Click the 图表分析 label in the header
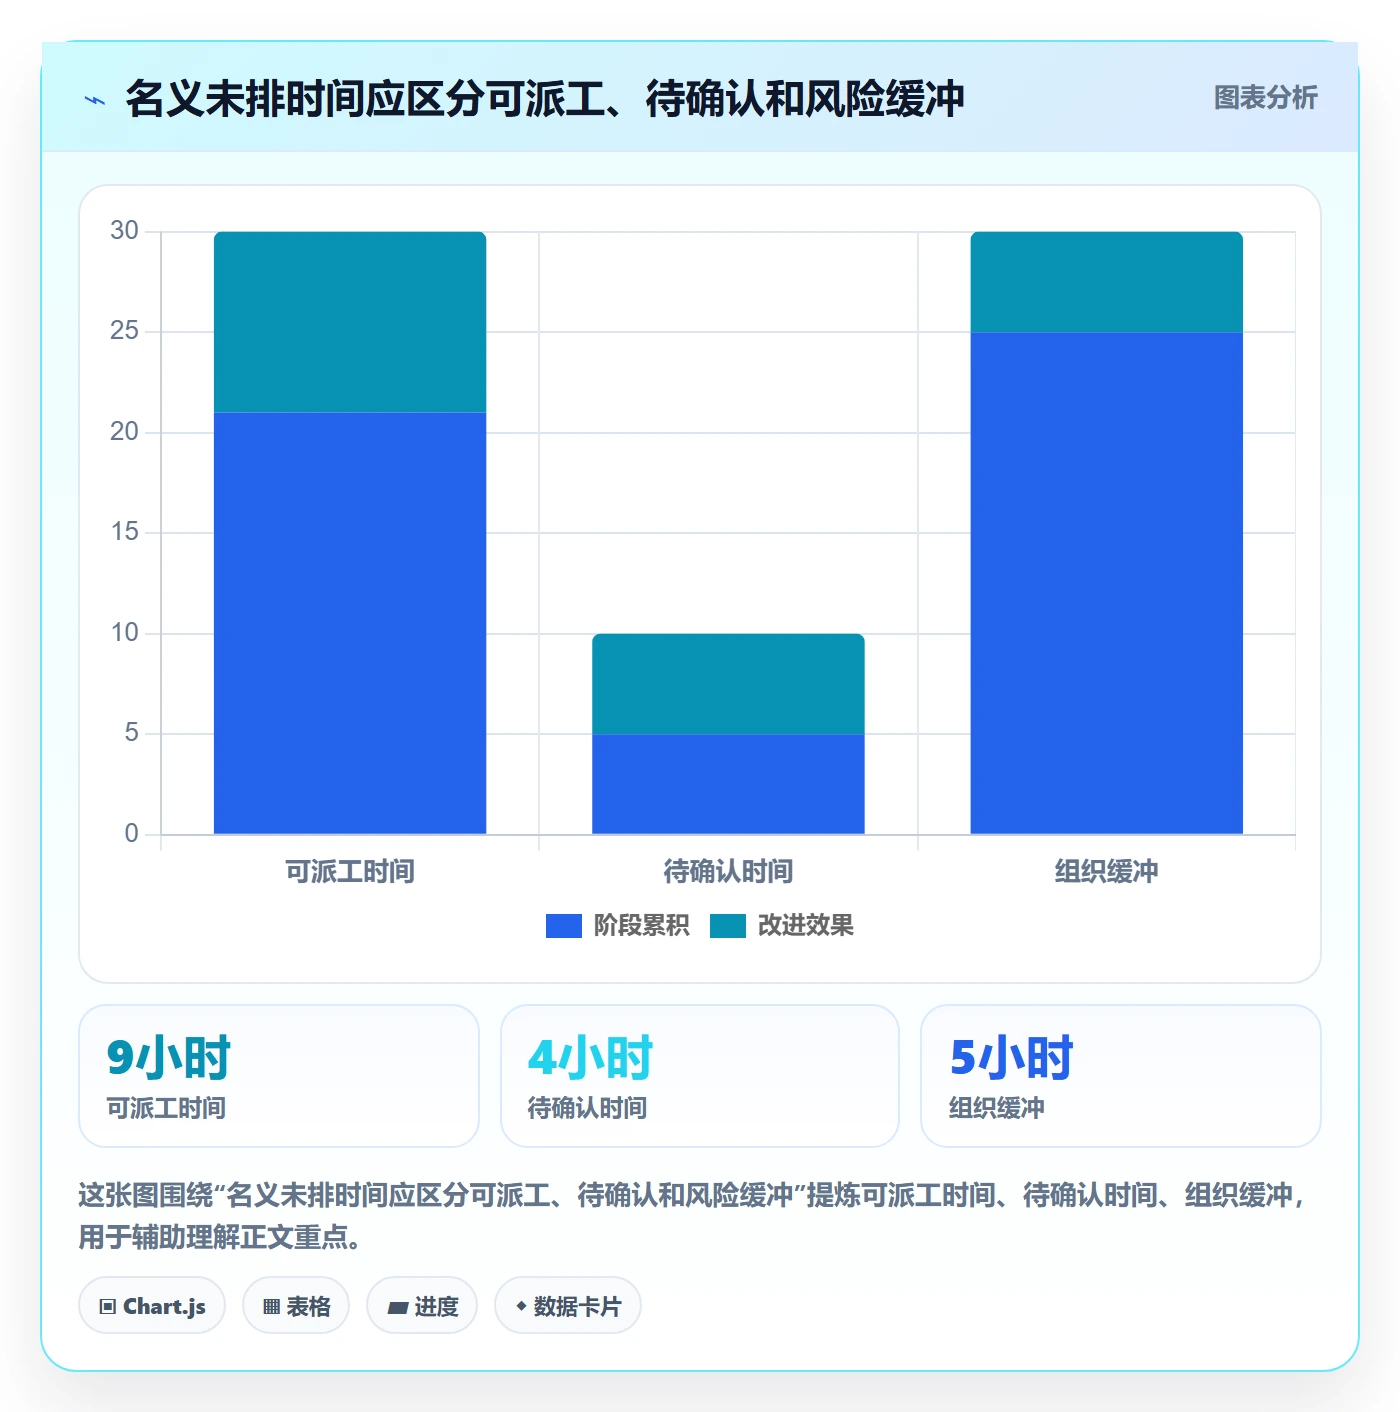The height and width of the screenshot is (1412, 1400). [1265, 98]
